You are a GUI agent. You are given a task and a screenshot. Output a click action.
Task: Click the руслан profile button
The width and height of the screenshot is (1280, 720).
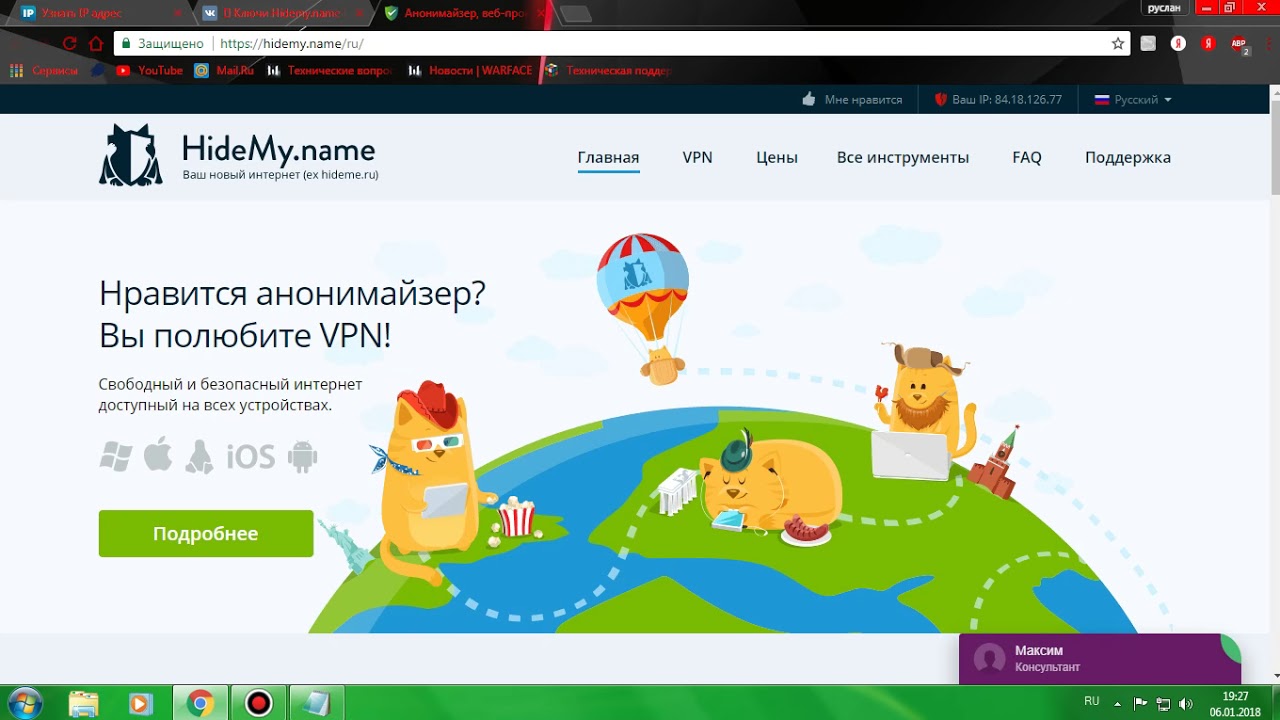1164,8
